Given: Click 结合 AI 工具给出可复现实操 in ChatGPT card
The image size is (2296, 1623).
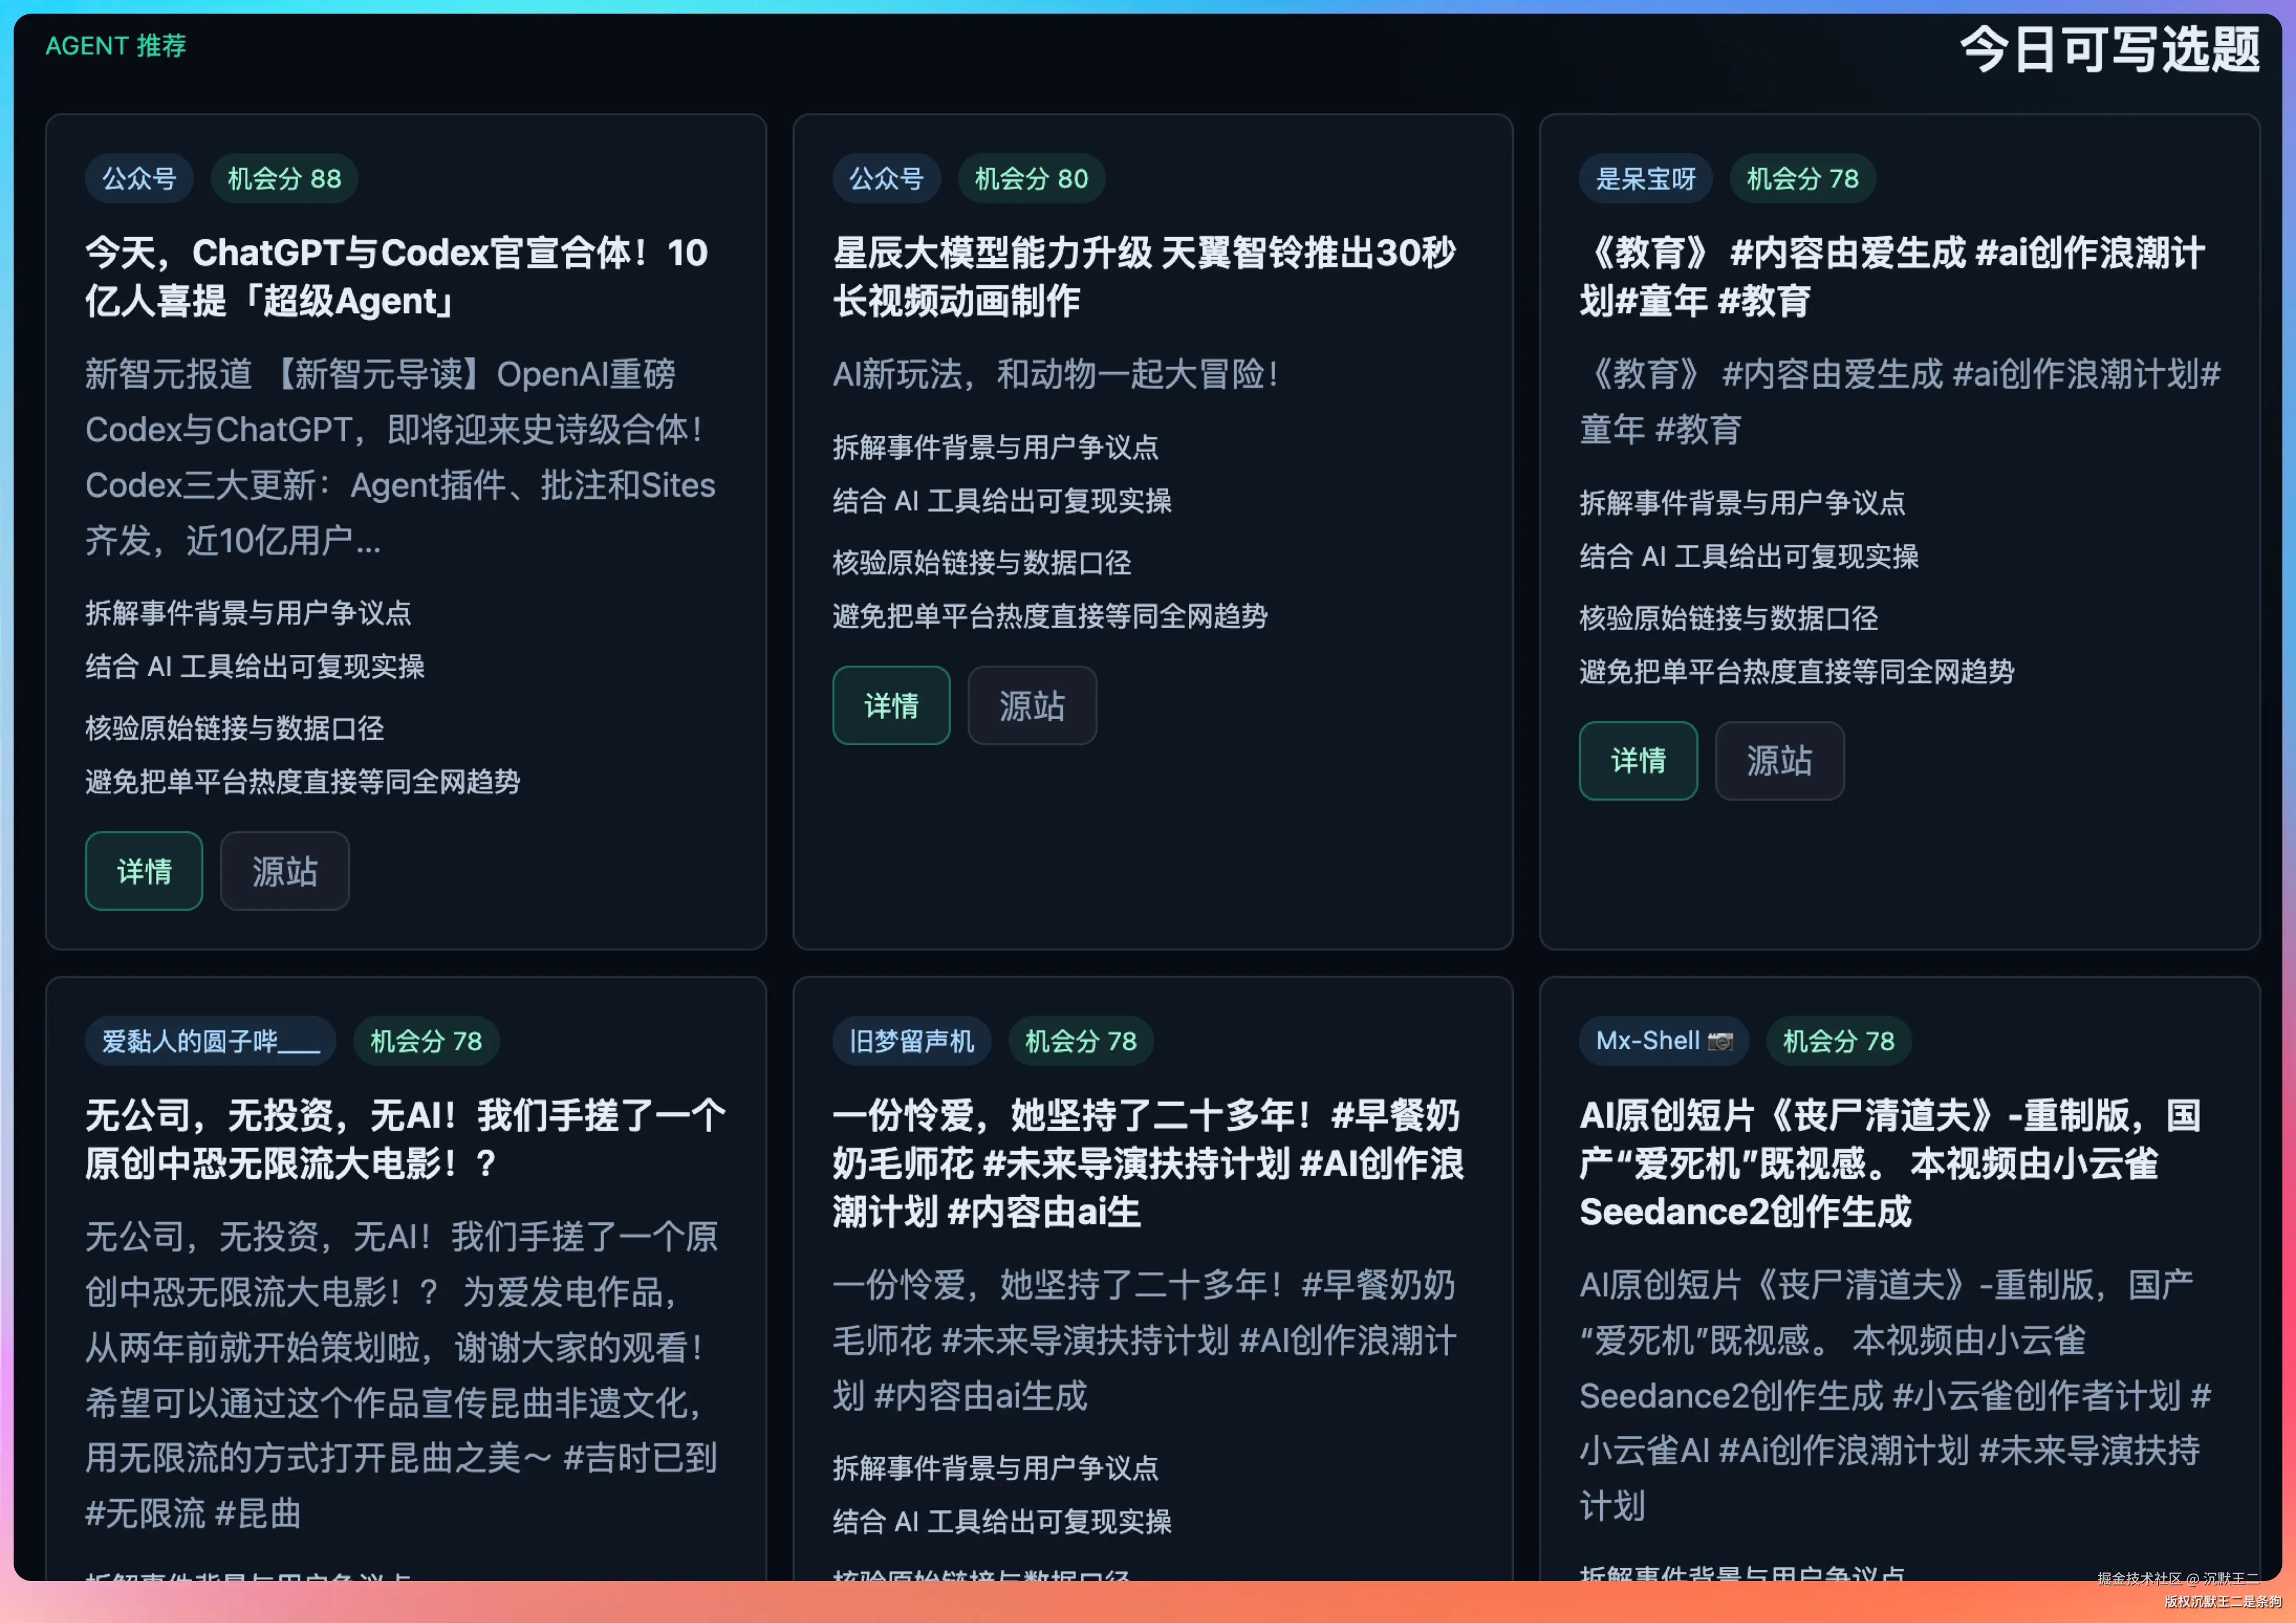Looking at the screenshot, I should [255, 667].
